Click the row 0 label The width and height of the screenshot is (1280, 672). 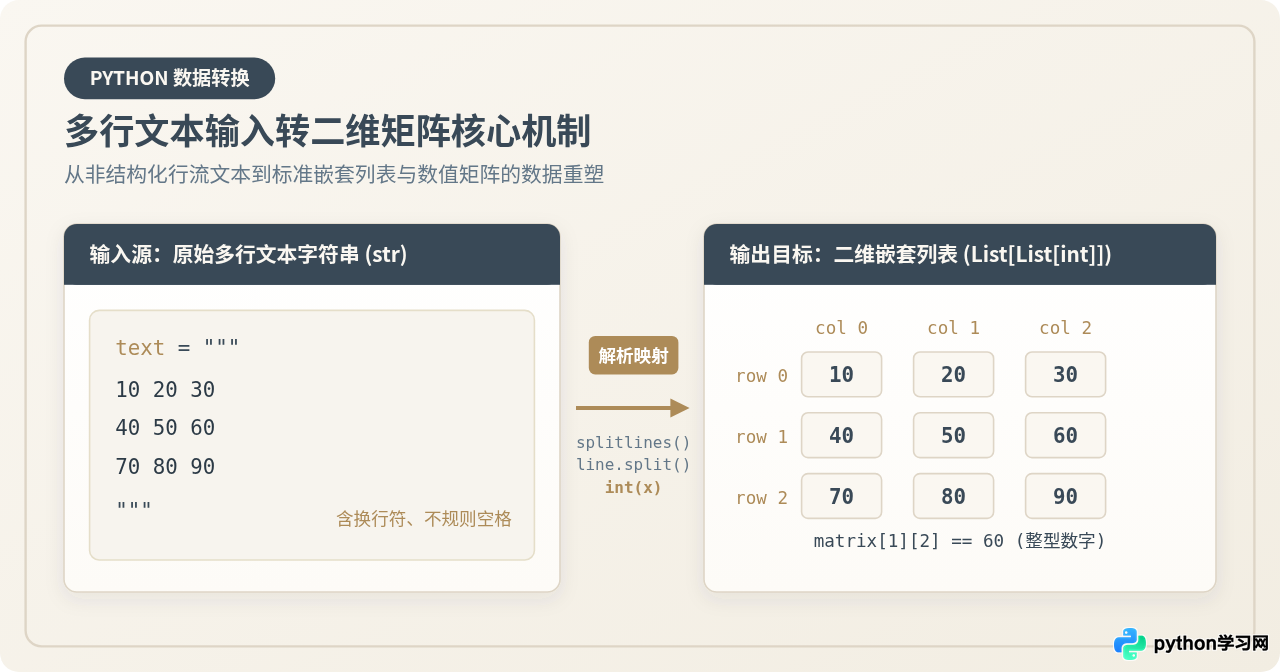coord(761,376)
